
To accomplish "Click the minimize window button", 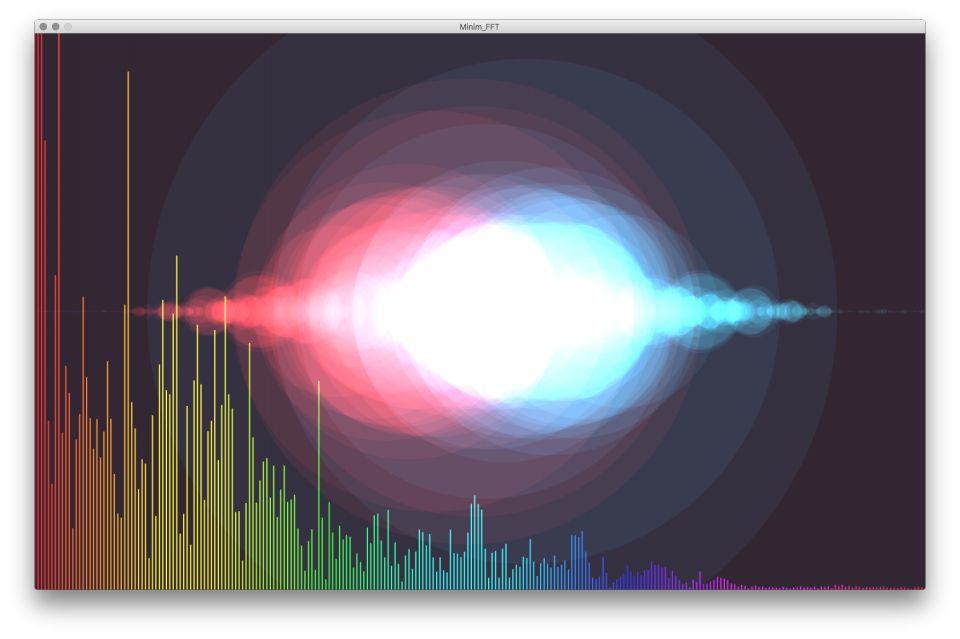I will tap(56, 26).
